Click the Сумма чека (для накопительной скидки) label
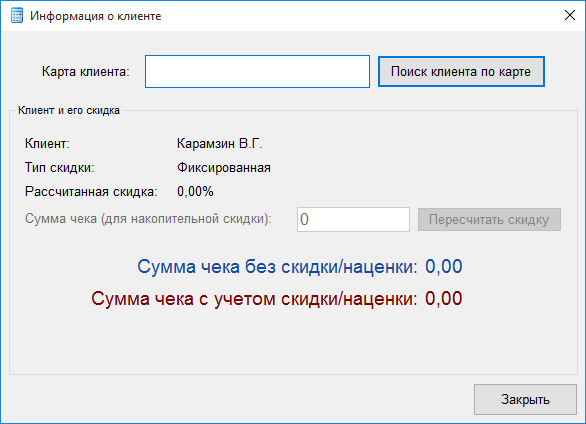This screenshot has width=586, height=424. coord(148,219)
